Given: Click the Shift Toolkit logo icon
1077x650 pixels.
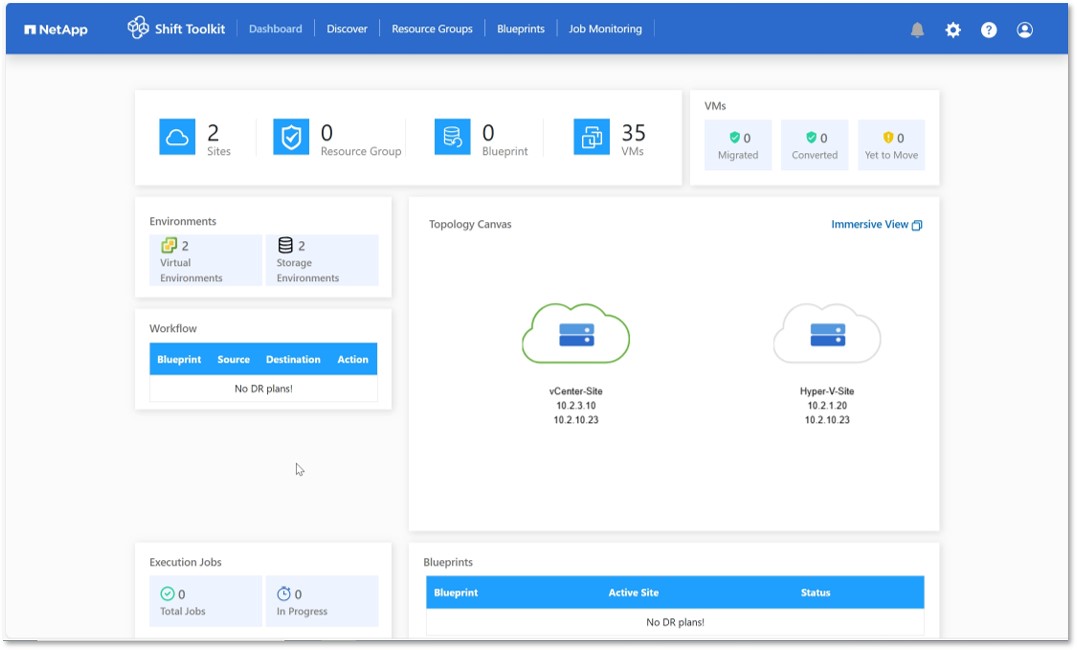Looking at the screenshot, I should click(138, 28).
